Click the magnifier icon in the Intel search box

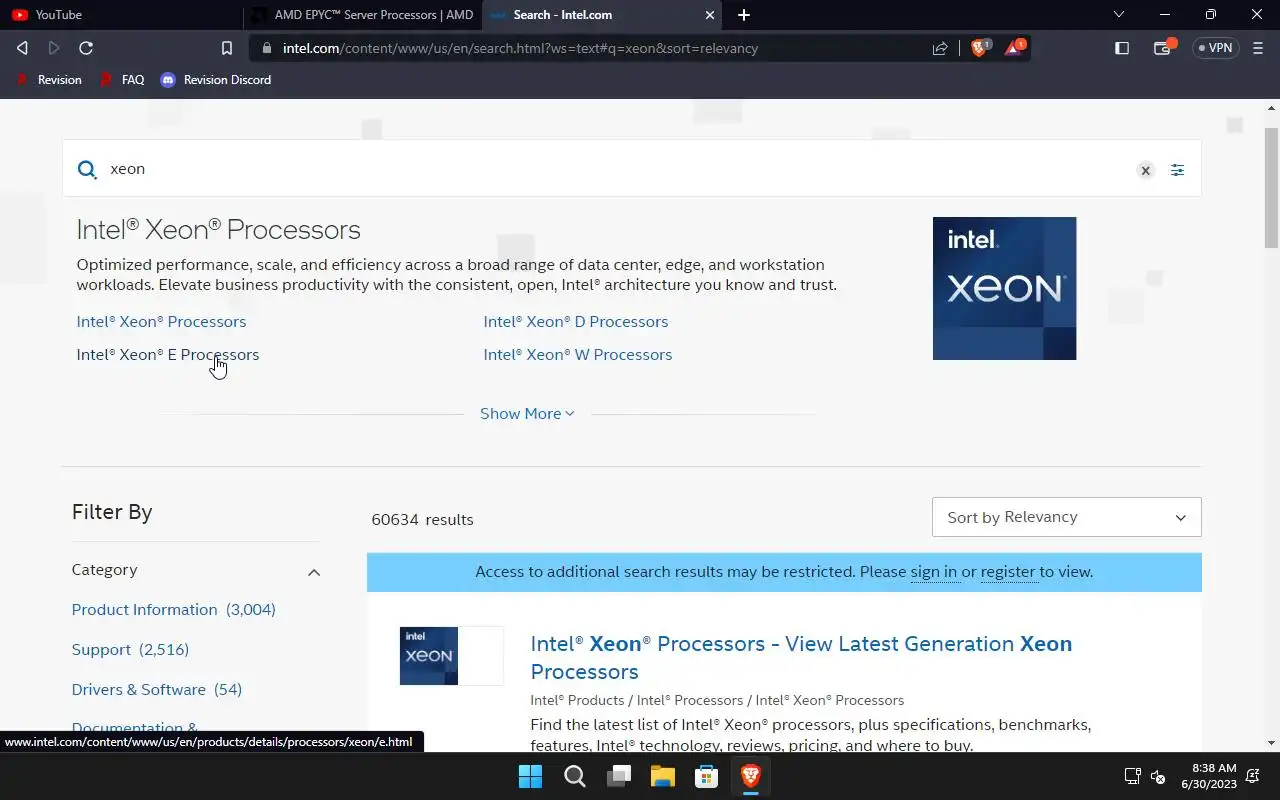coord(87,169)
